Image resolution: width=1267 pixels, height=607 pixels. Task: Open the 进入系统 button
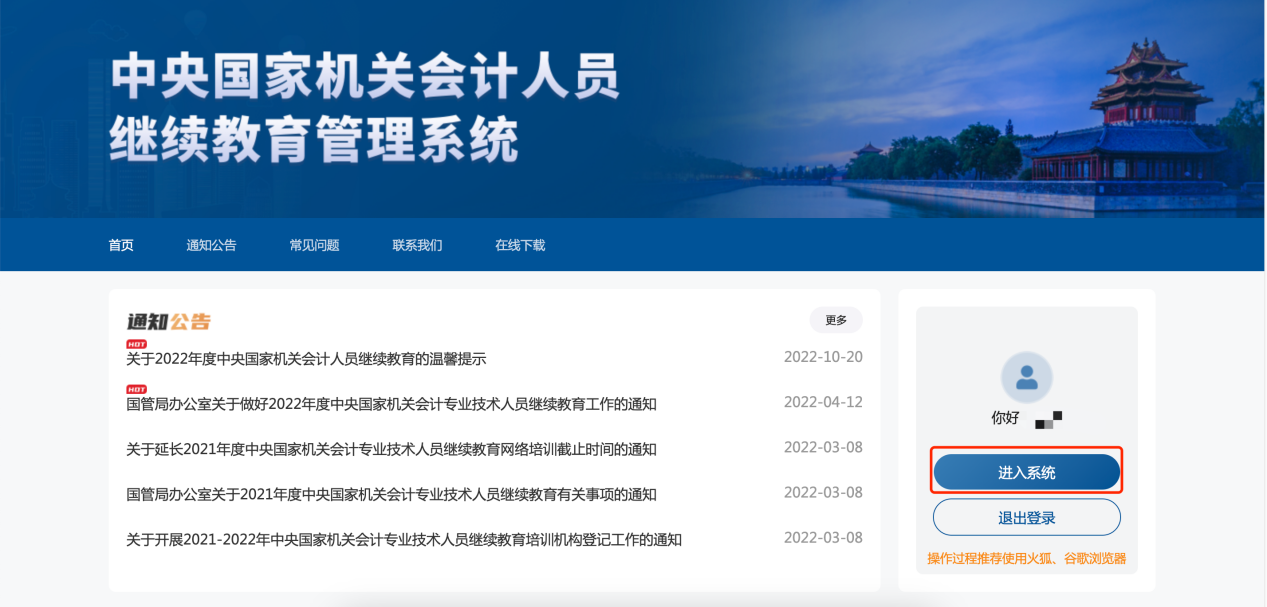pos(1025,471)
